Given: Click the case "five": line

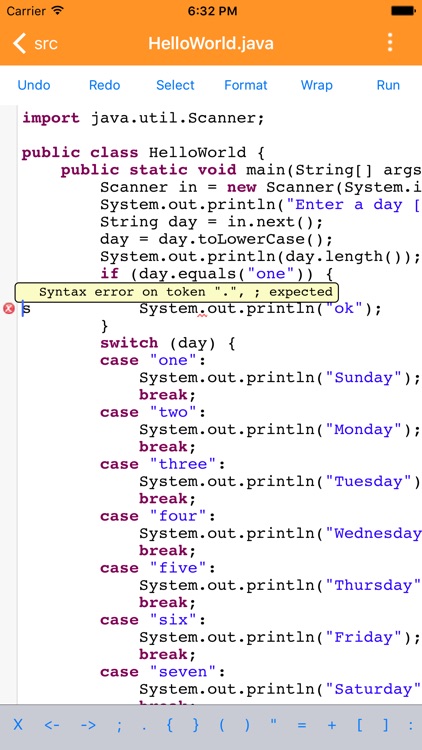Looking at the screenshot, I should pos(158,568).
